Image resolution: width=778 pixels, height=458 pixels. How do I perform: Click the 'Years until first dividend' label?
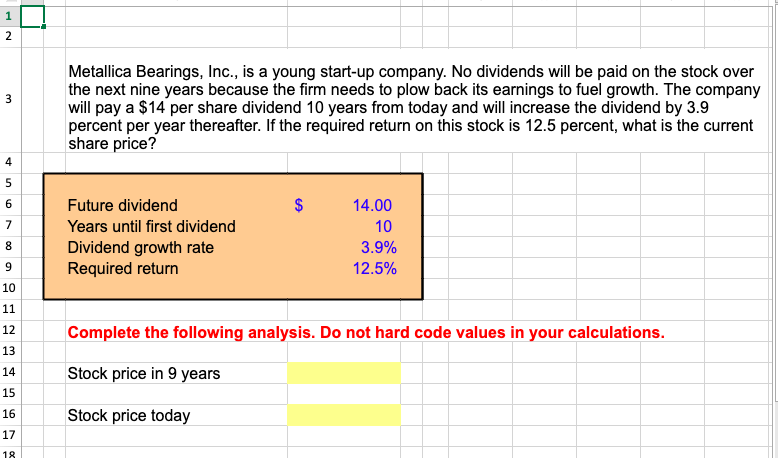pos(151,226)
